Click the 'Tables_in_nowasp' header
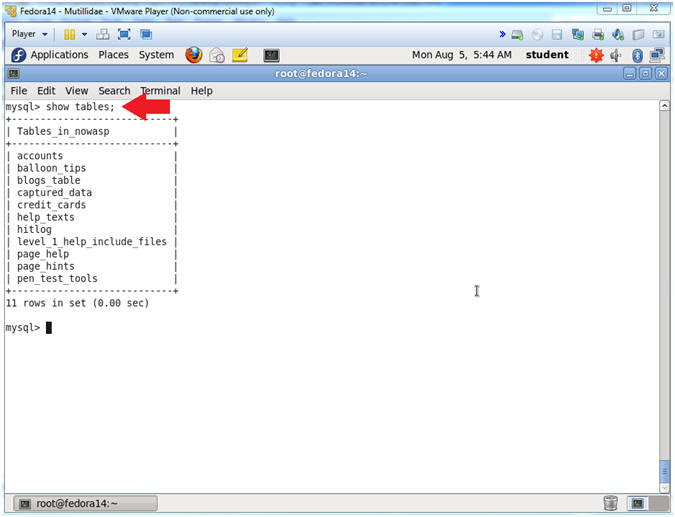The image size is (675, 517). 63,131
